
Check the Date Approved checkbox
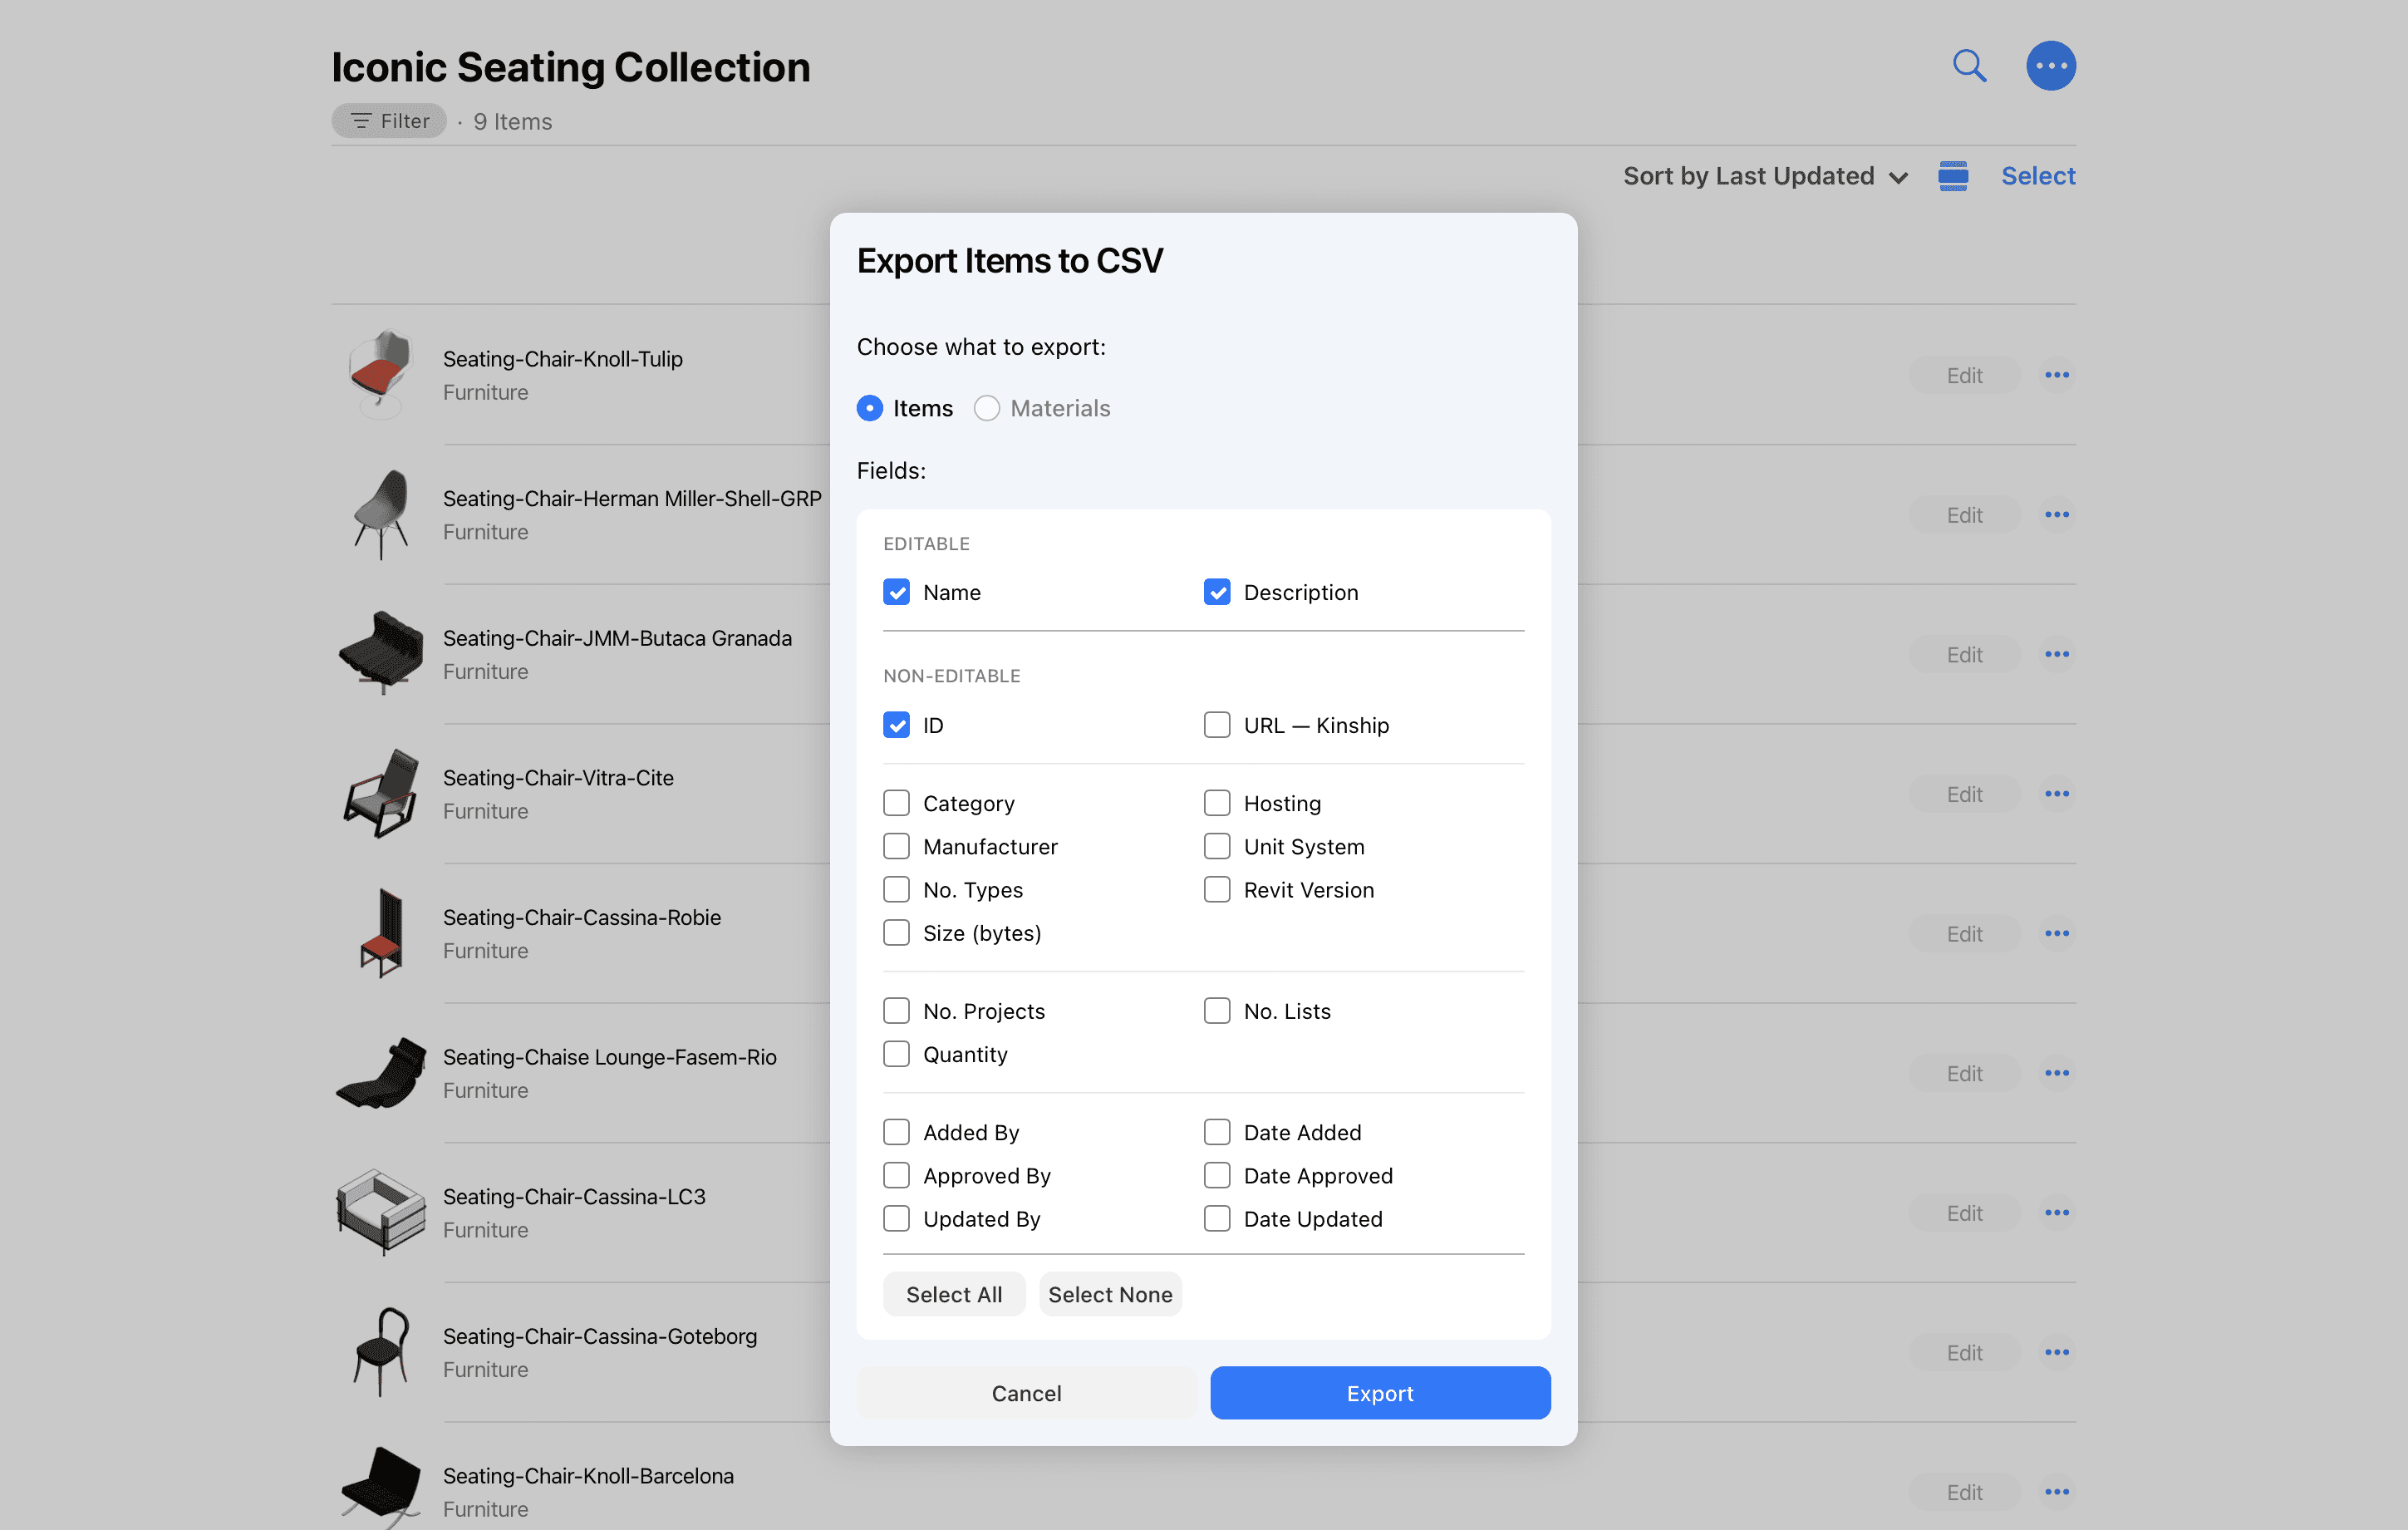tap(1217, 1175)
